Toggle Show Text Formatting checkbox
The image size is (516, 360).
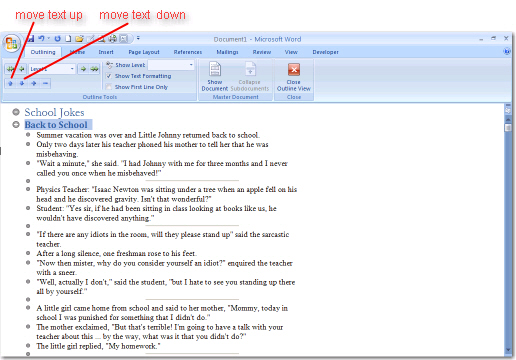click(109, 76)
